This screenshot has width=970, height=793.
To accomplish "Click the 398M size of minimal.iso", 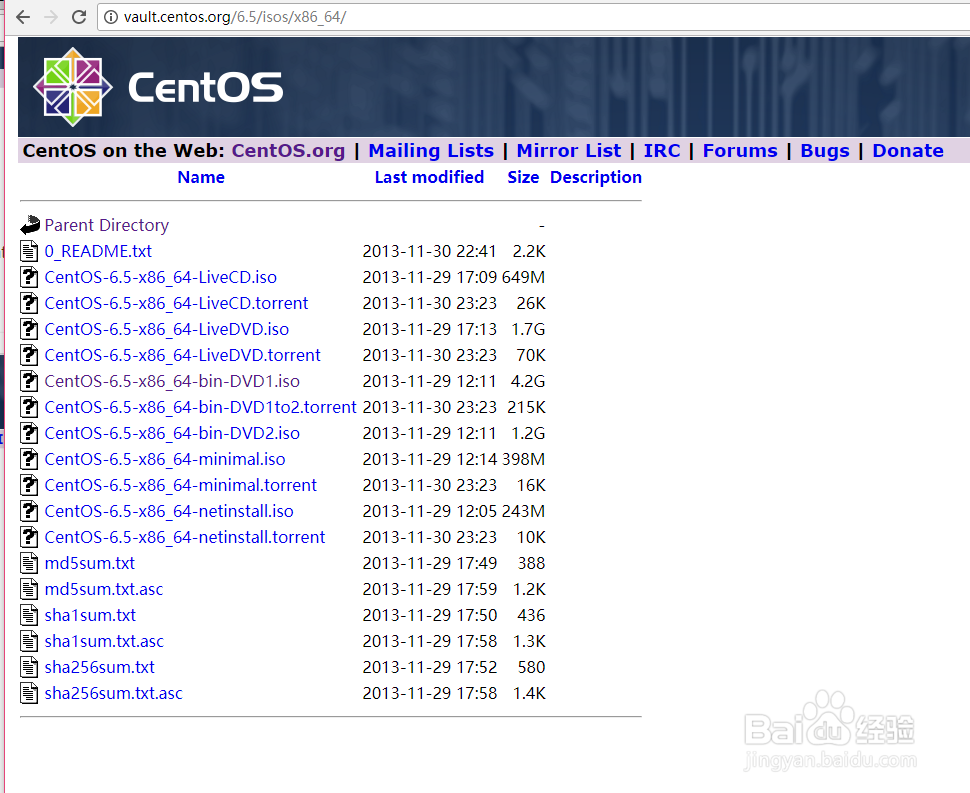I will click(523, 458).
